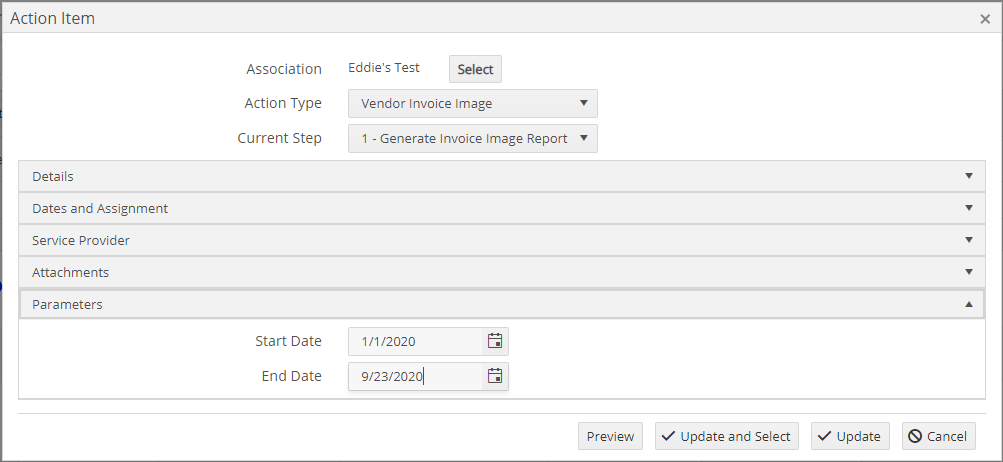The image size is (1003, 462).
Task: Click the Update and Select button
Action: click(x=727, y=436)
